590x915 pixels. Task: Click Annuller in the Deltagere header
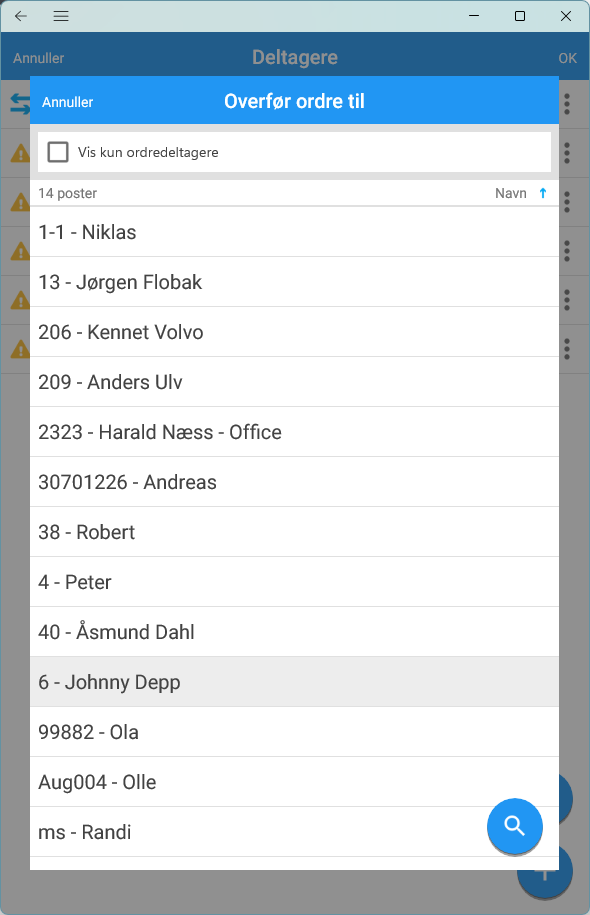click(39, 58)
